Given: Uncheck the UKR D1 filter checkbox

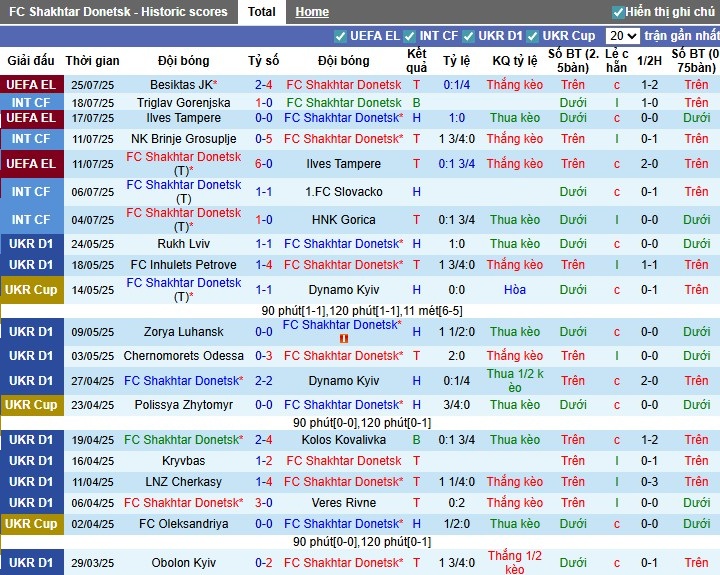Looking at the screenshot, I should click(x=468, y=36).
